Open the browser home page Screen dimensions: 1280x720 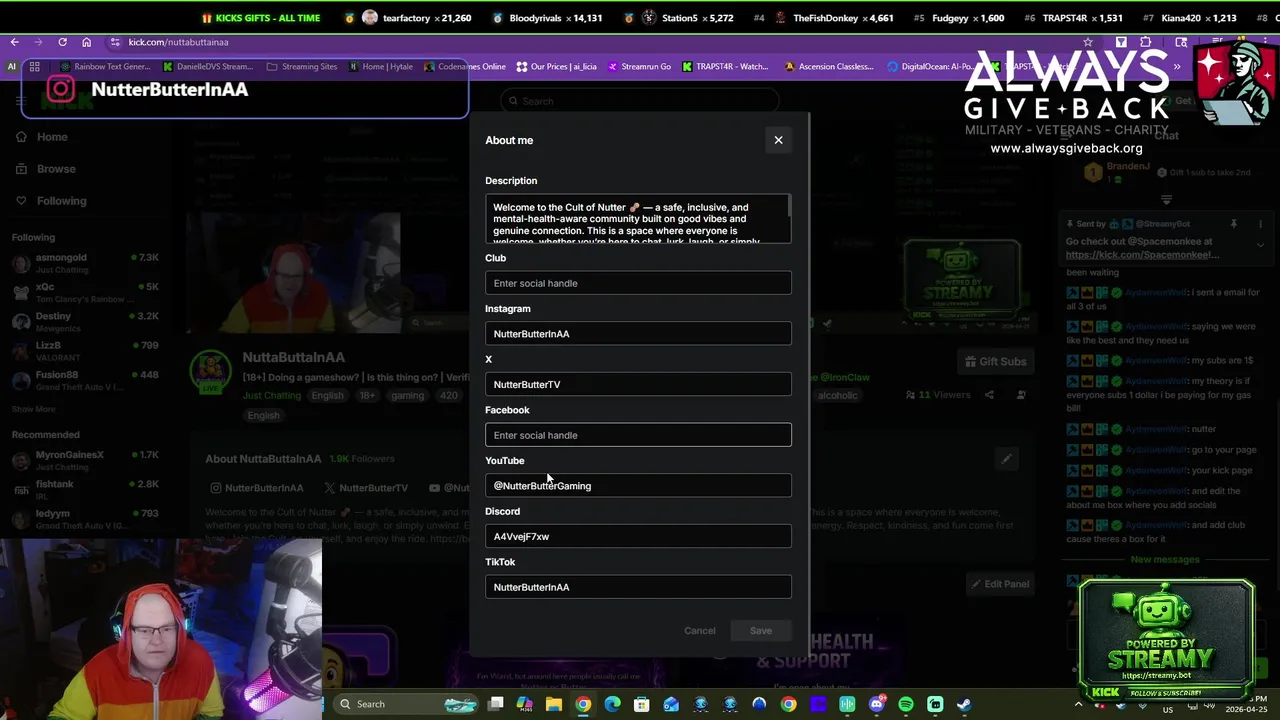[86, 42]
